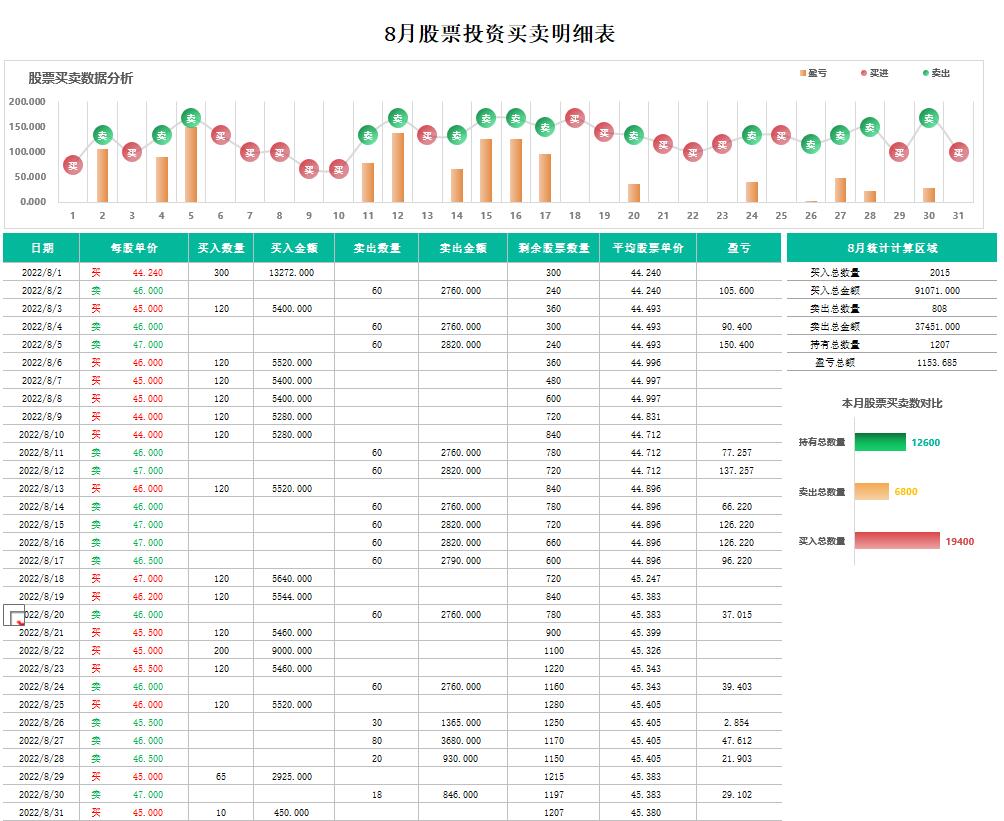This screenshot has height=821, width=1004.
Task: Click the red 买 marker above day 18
Action: point(574,118)
